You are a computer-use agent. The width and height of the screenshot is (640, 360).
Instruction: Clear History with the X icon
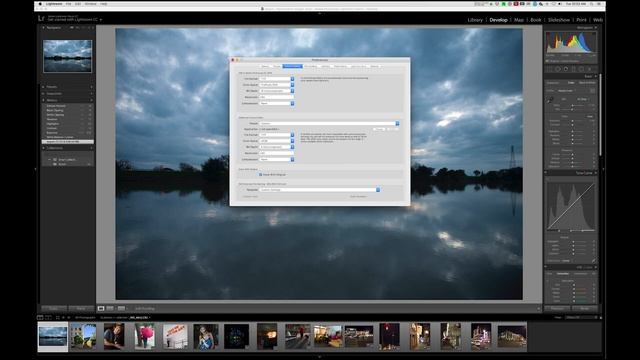coord(91,100)
